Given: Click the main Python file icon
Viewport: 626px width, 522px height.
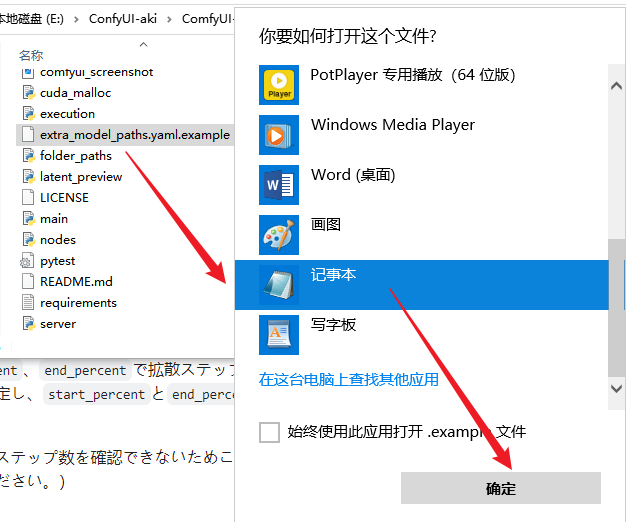Looking at the screenshot, I should tap(28, 219).
